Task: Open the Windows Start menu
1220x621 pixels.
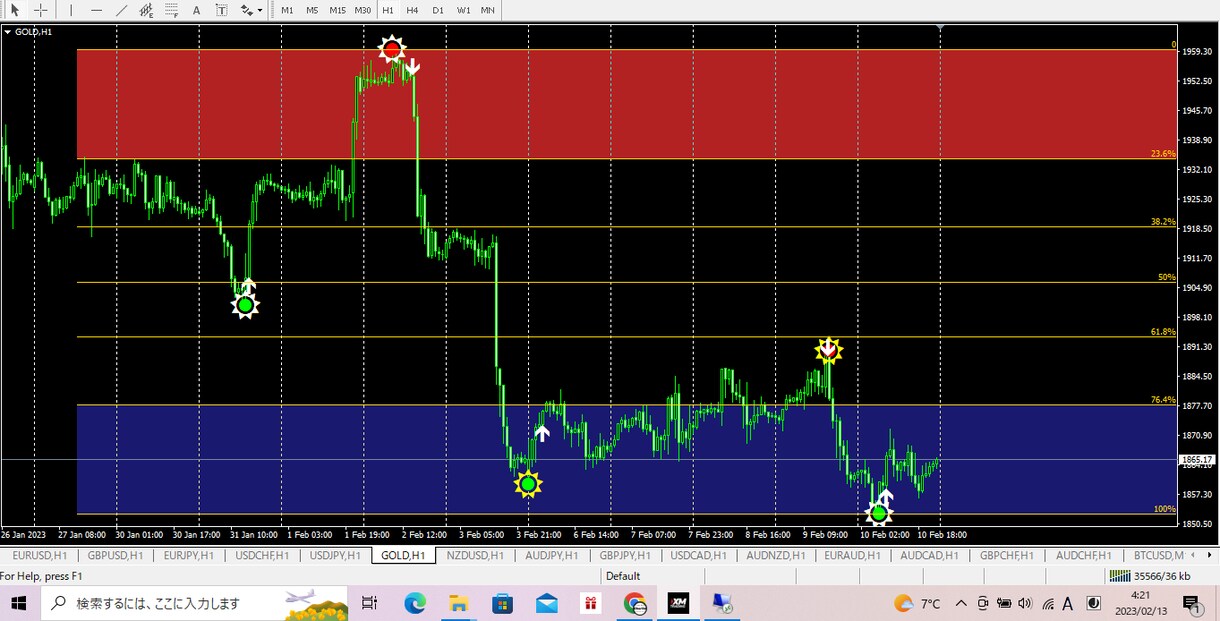Action: pyautogui.click(x=19, y=603)
